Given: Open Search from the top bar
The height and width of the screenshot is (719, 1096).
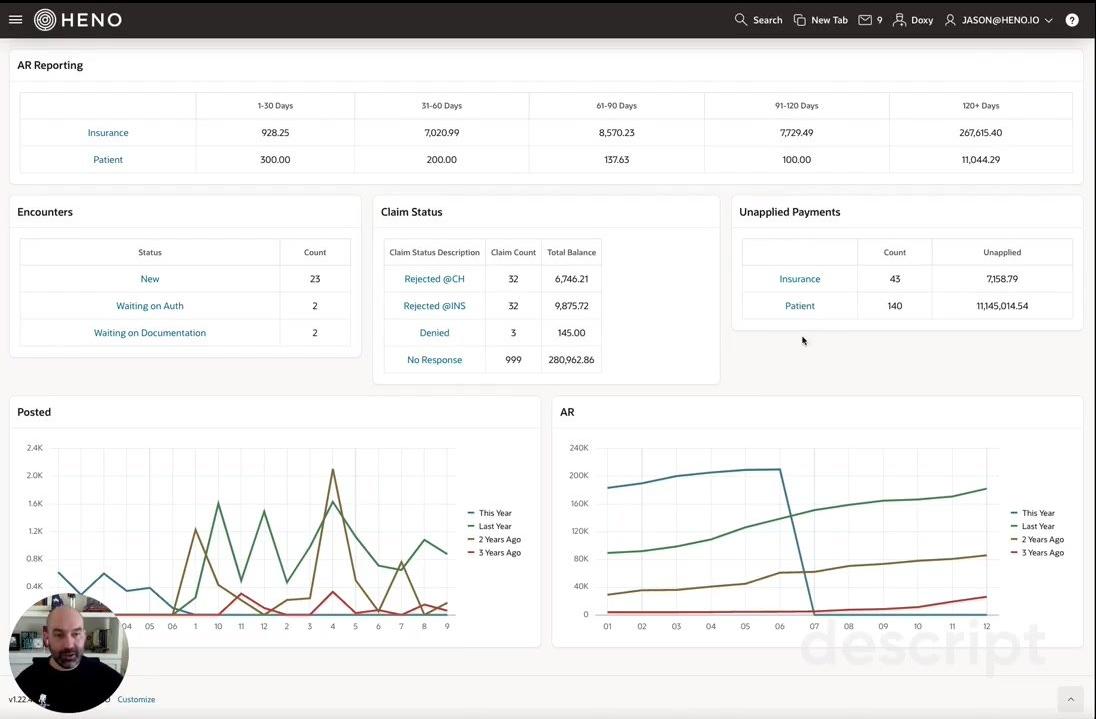Looking at the screenshot, I should point(758,20).
